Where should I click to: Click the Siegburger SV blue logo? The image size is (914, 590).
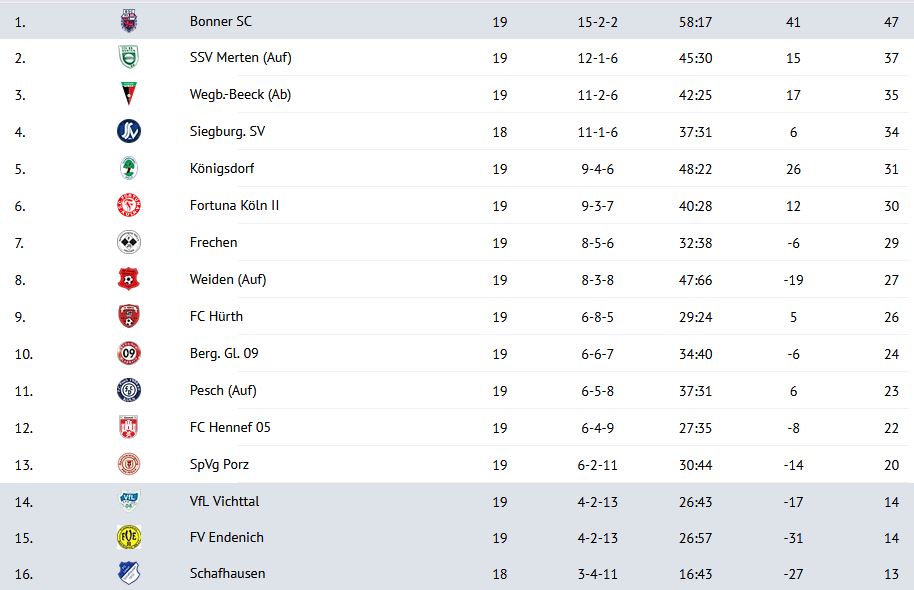(128, 131)
